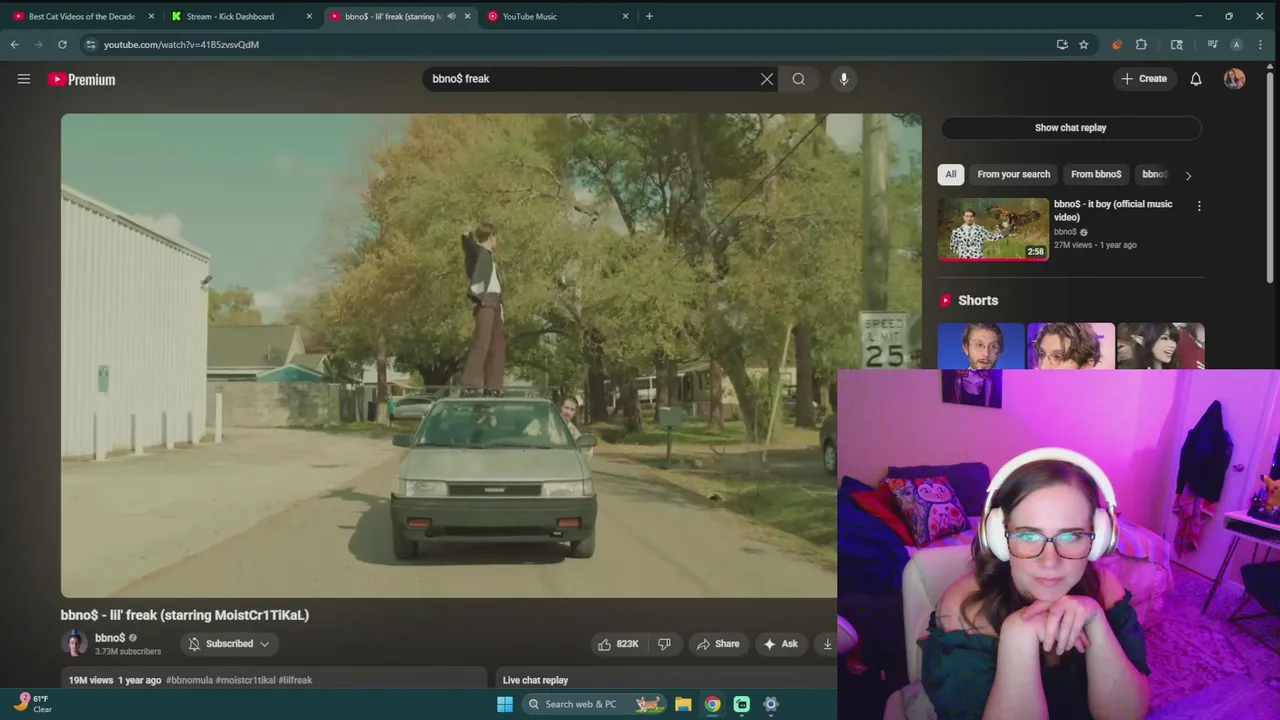
Task: Switch to Best Cat Videos of the Decade tab
Action: pyautogui.click(x=82, y=16)
